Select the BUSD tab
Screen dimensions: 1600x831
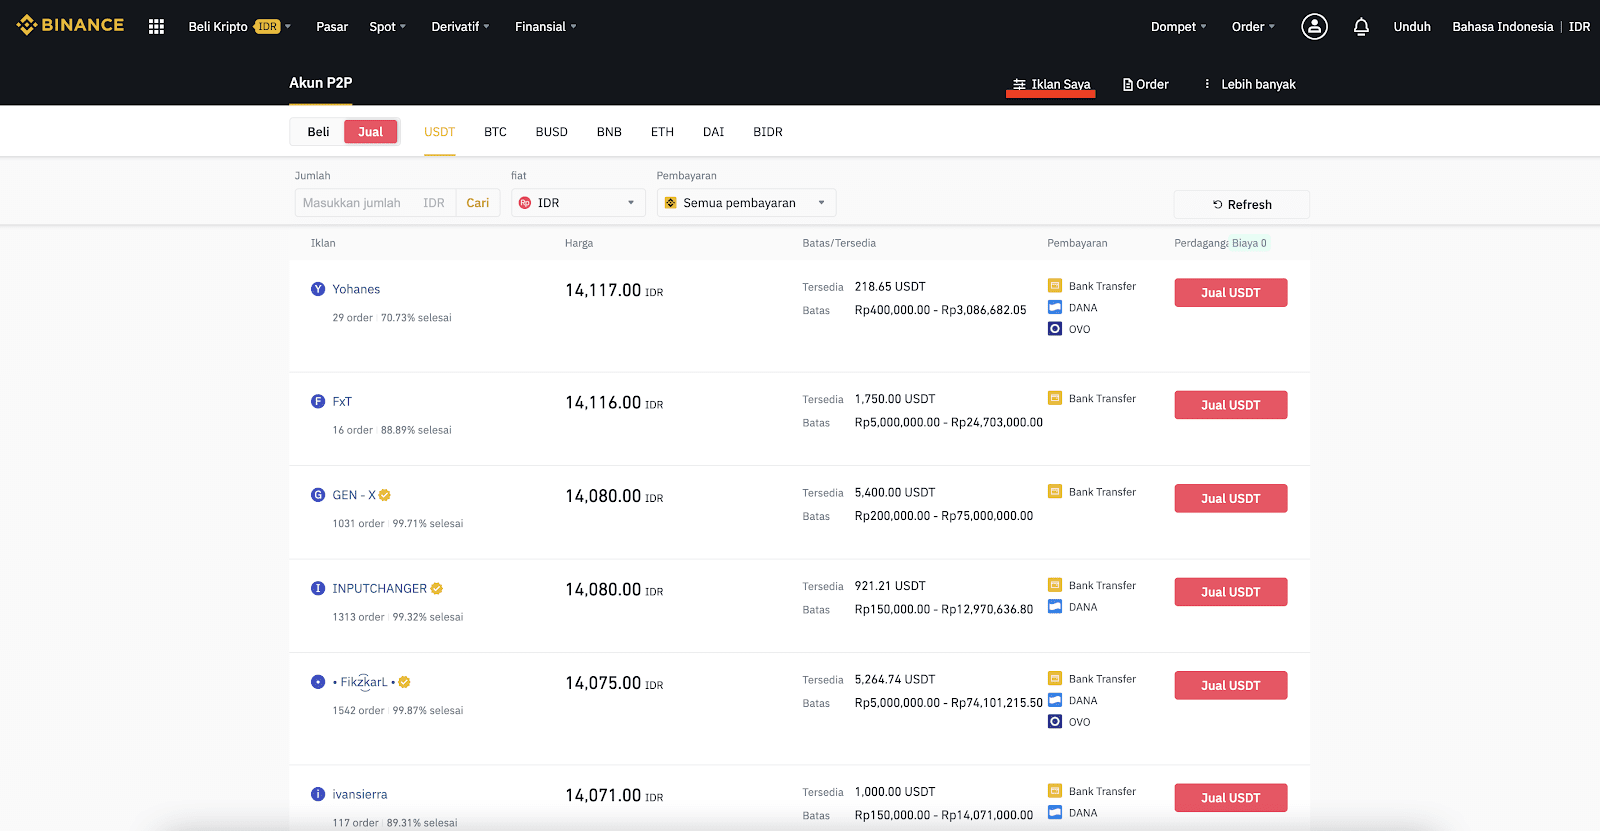point(551,132)
